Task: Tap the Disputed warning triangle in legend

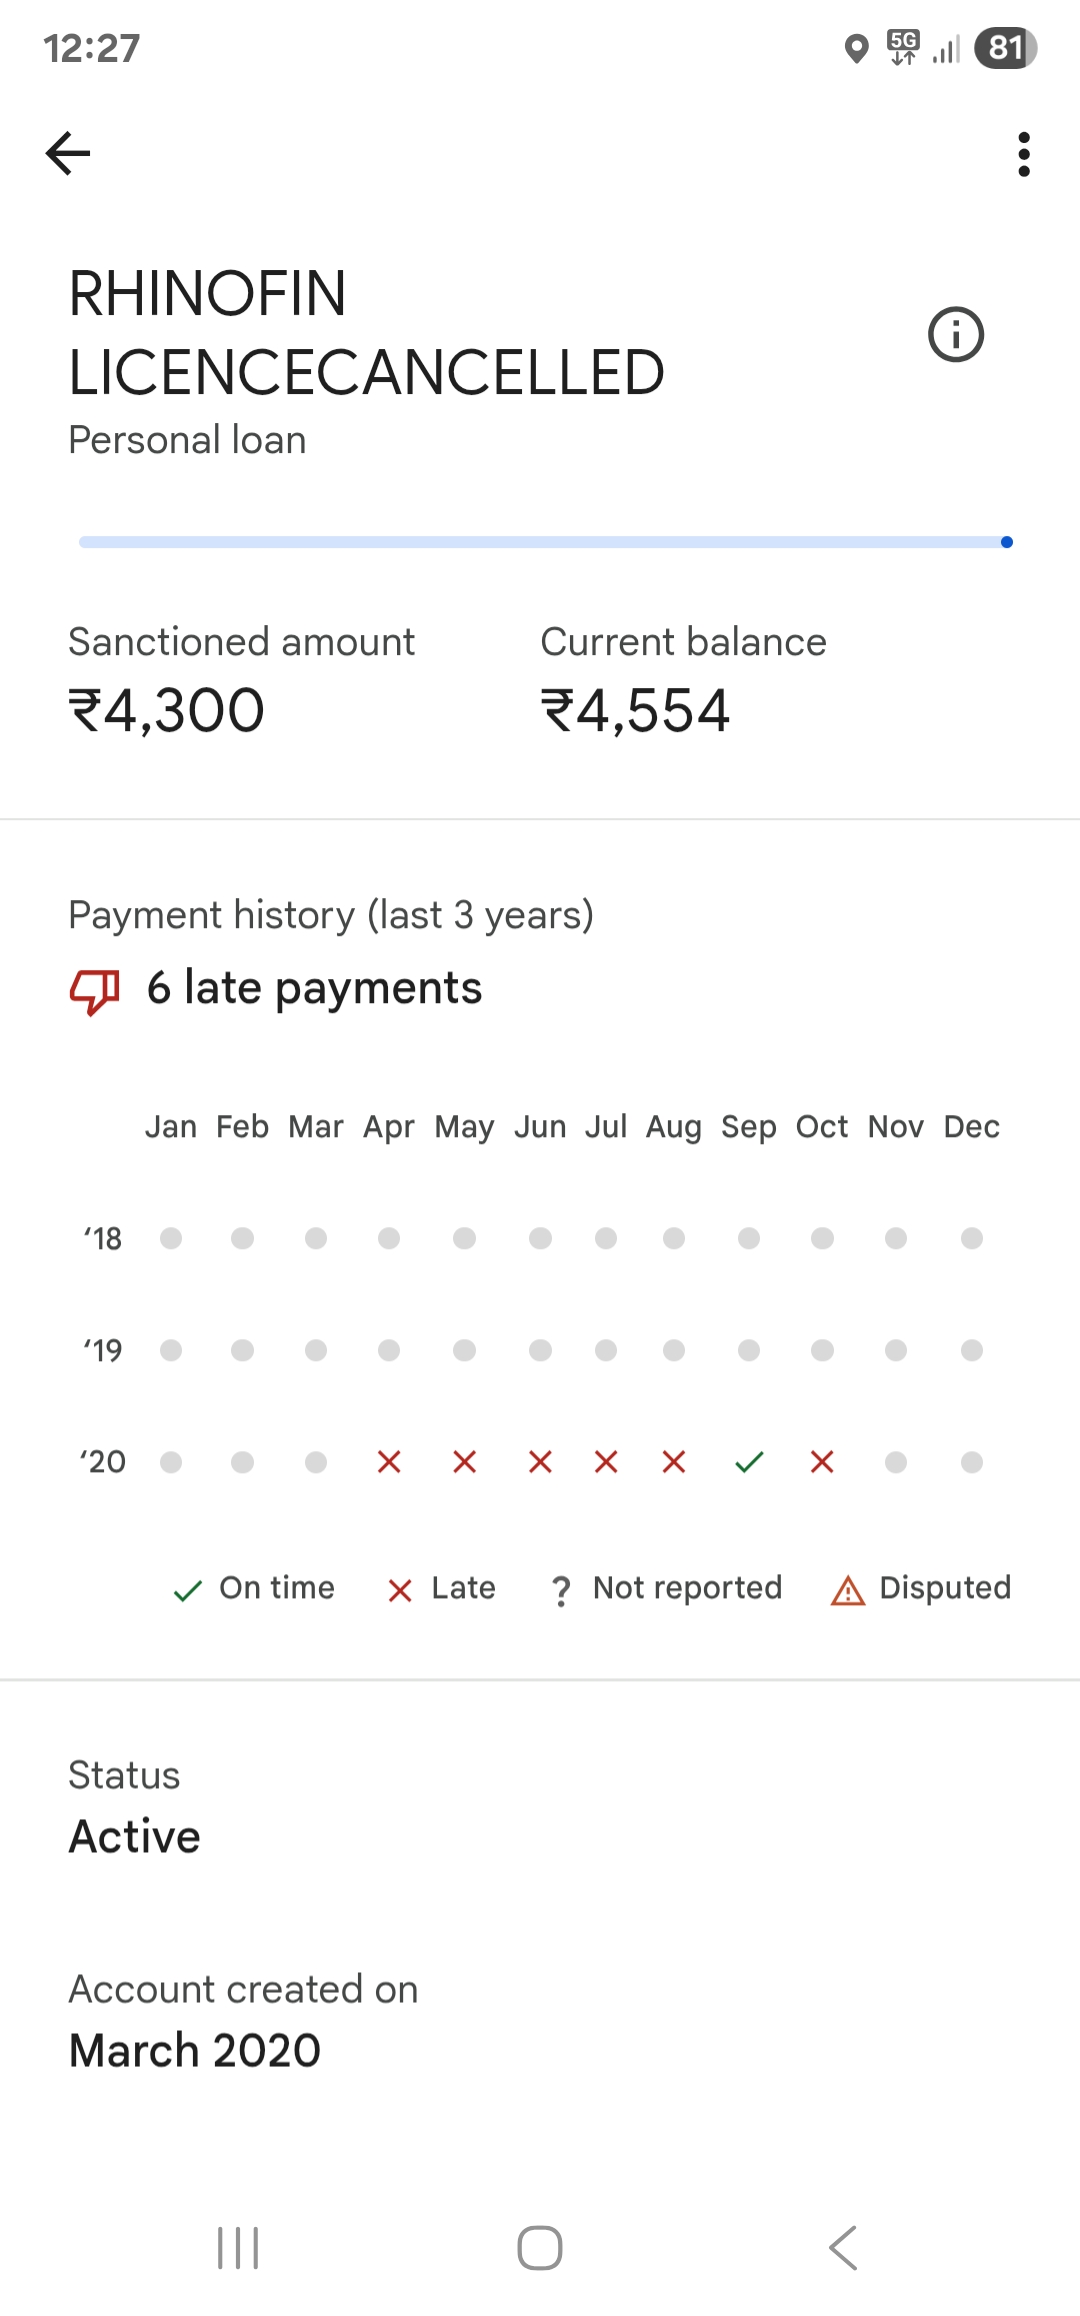Action: coord(848,1590)
